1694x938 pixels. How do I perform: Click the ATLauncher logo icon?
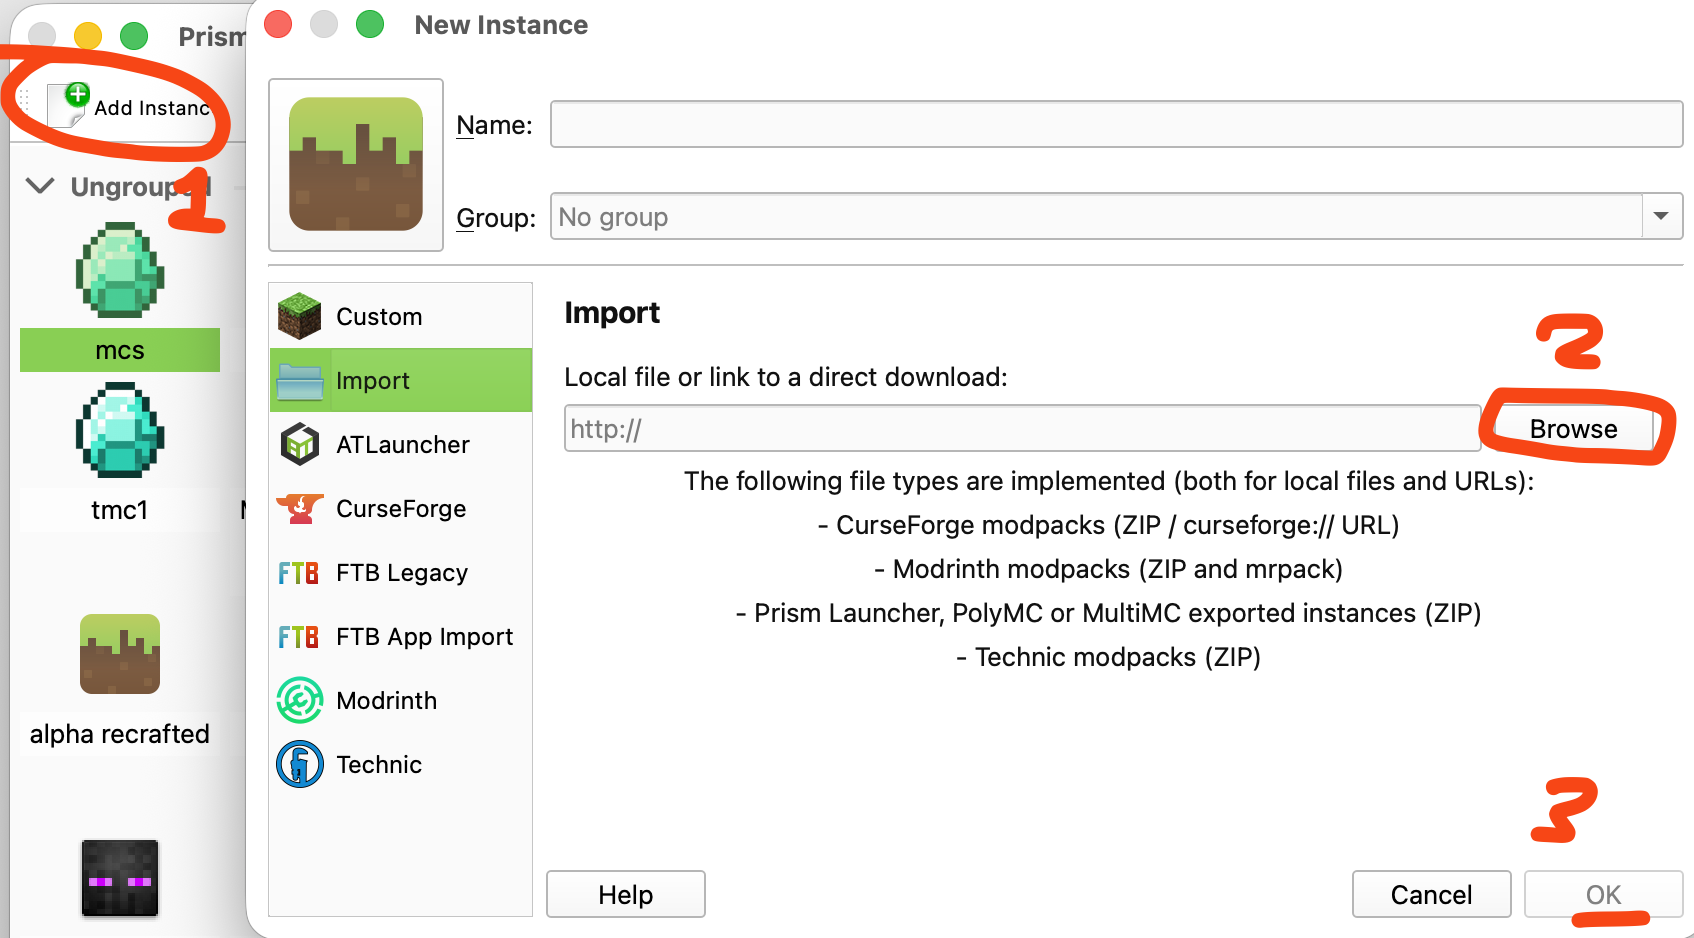(299, 444)
